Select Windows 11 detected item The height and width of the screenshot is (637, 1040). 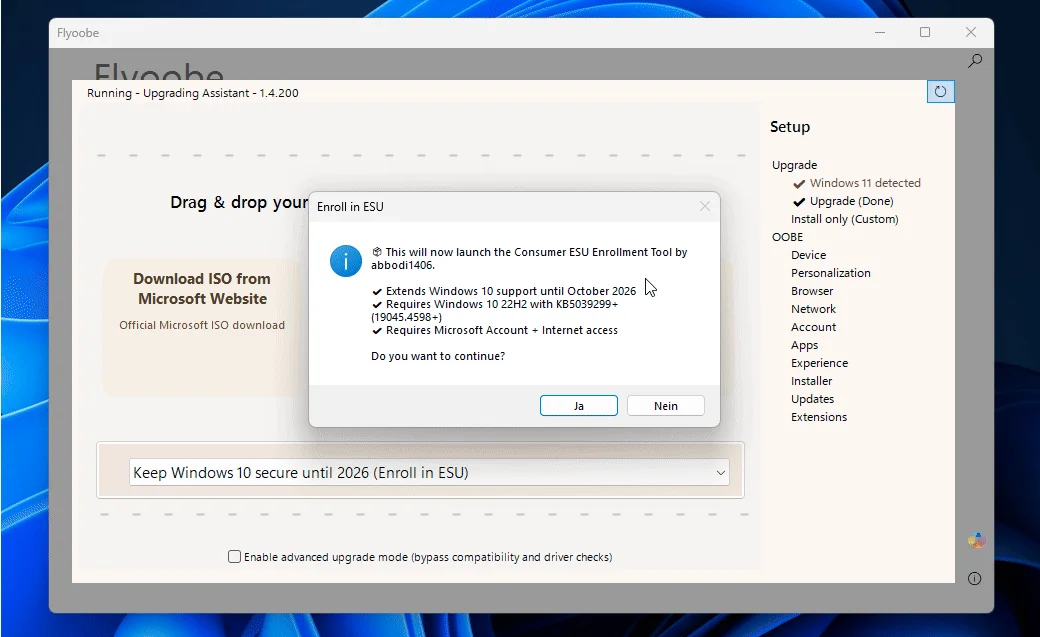[865, 182]
